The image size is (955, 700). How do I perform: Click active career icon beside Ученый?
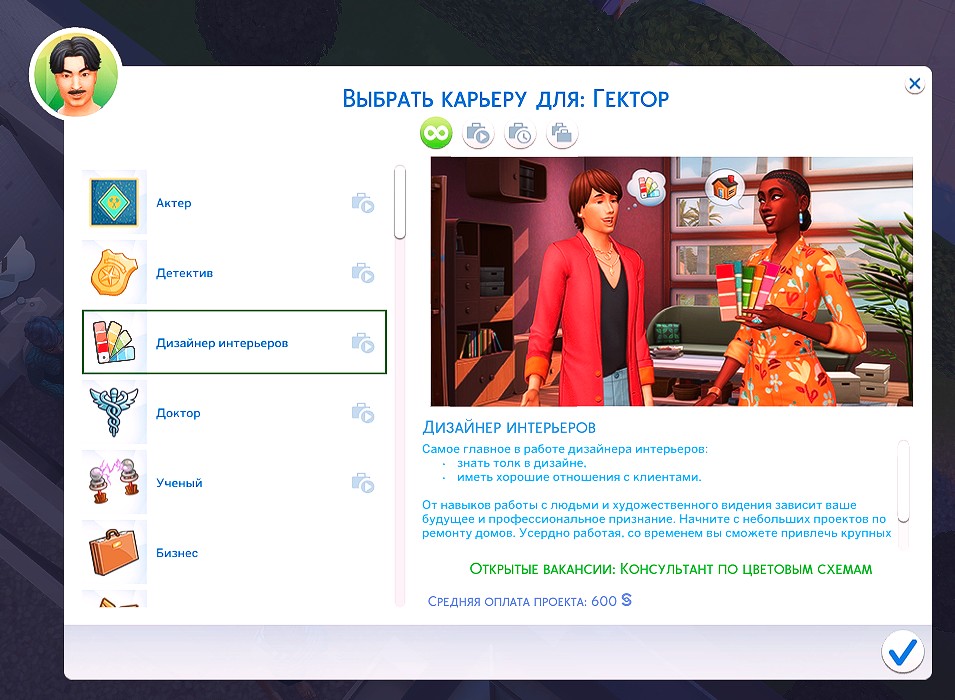point(363,483)
